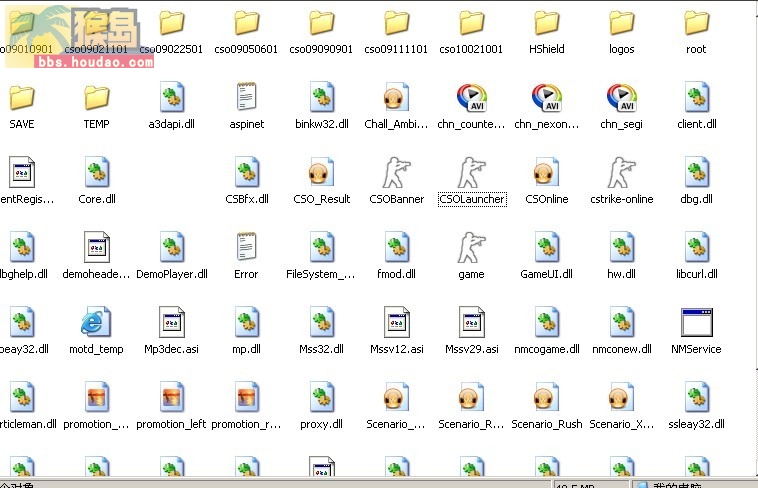The image size is (758, 488).
Task: Open the SAVE folder
Action: tap(22, 98)
